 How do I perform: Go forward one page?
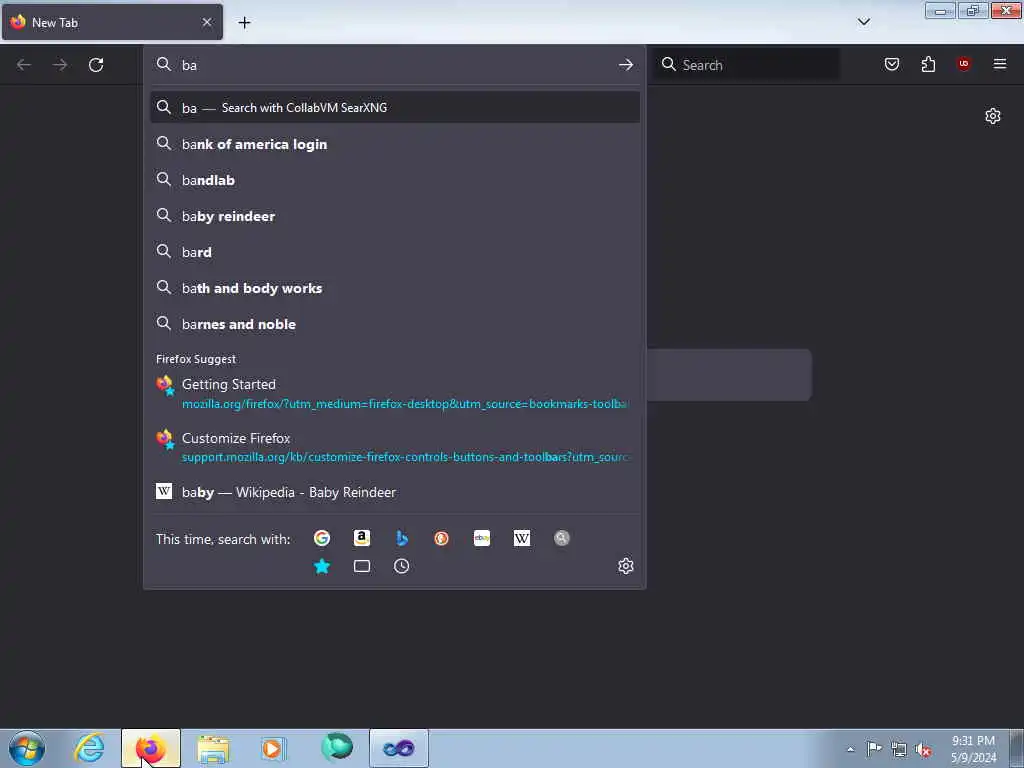point(60,65)
